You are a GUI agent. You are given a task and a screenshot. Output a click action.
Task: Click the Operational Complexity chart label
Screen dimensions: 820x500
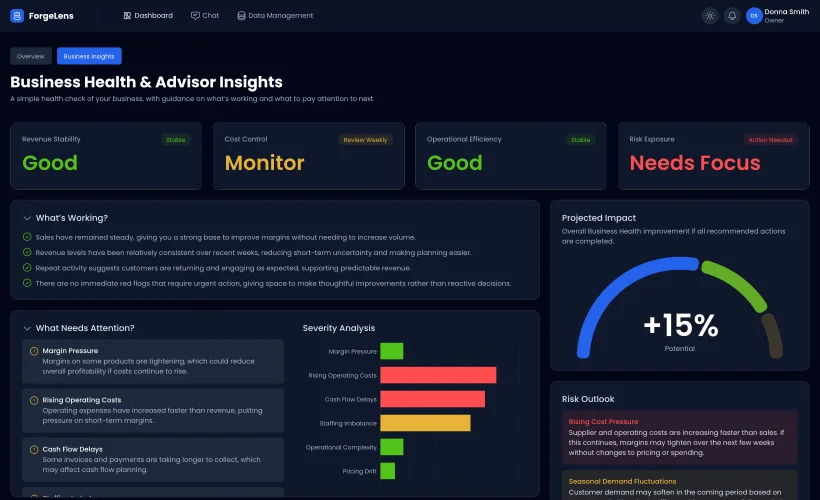(341, 447)
